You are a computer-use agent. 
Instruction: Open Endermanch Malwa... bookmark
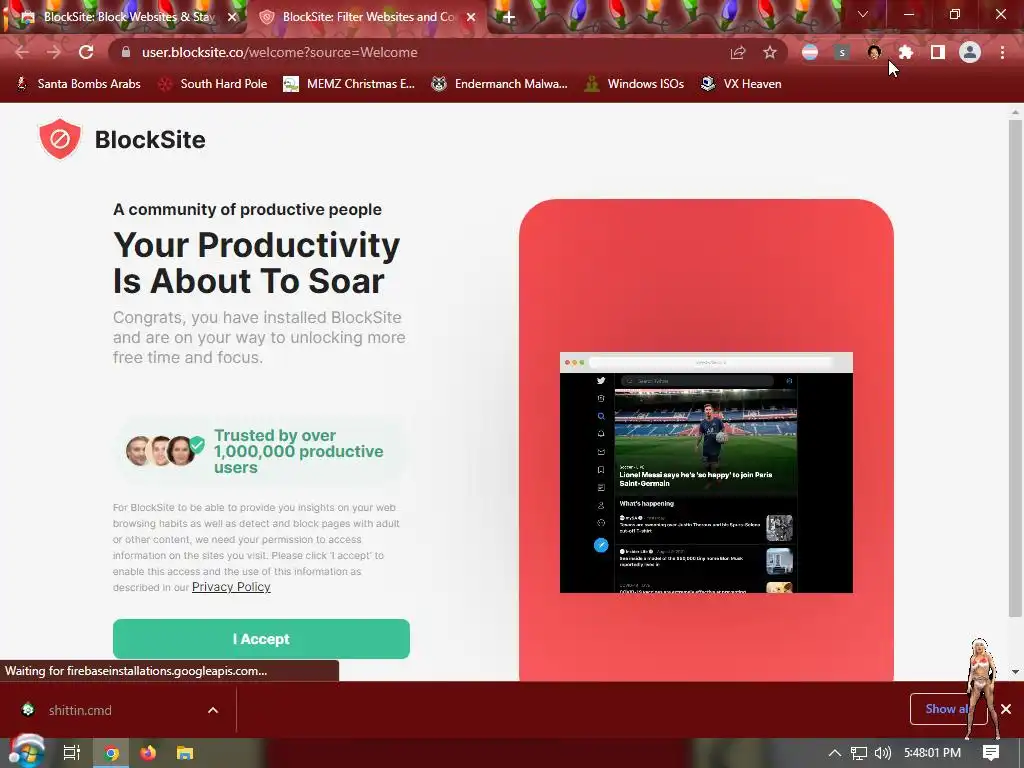[x=500, y=84]
